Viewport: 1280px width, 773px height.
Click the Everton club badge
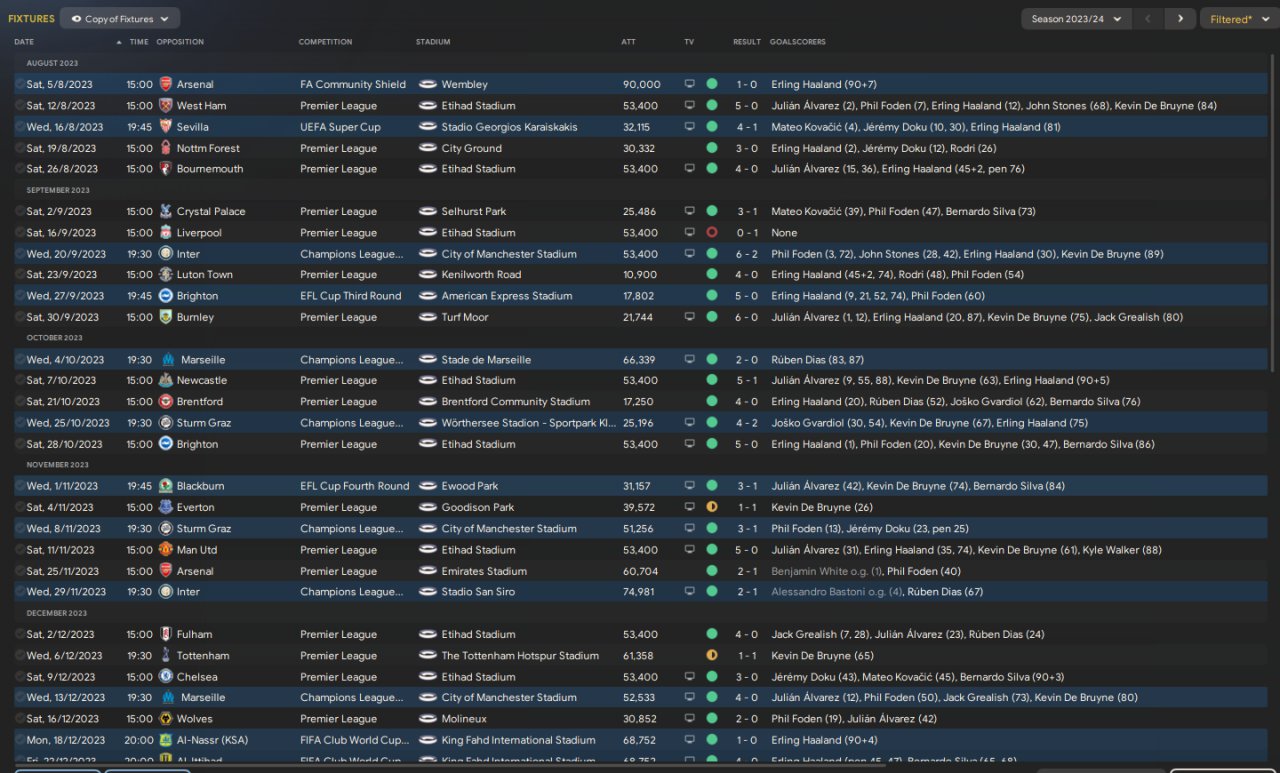point(165,507)
